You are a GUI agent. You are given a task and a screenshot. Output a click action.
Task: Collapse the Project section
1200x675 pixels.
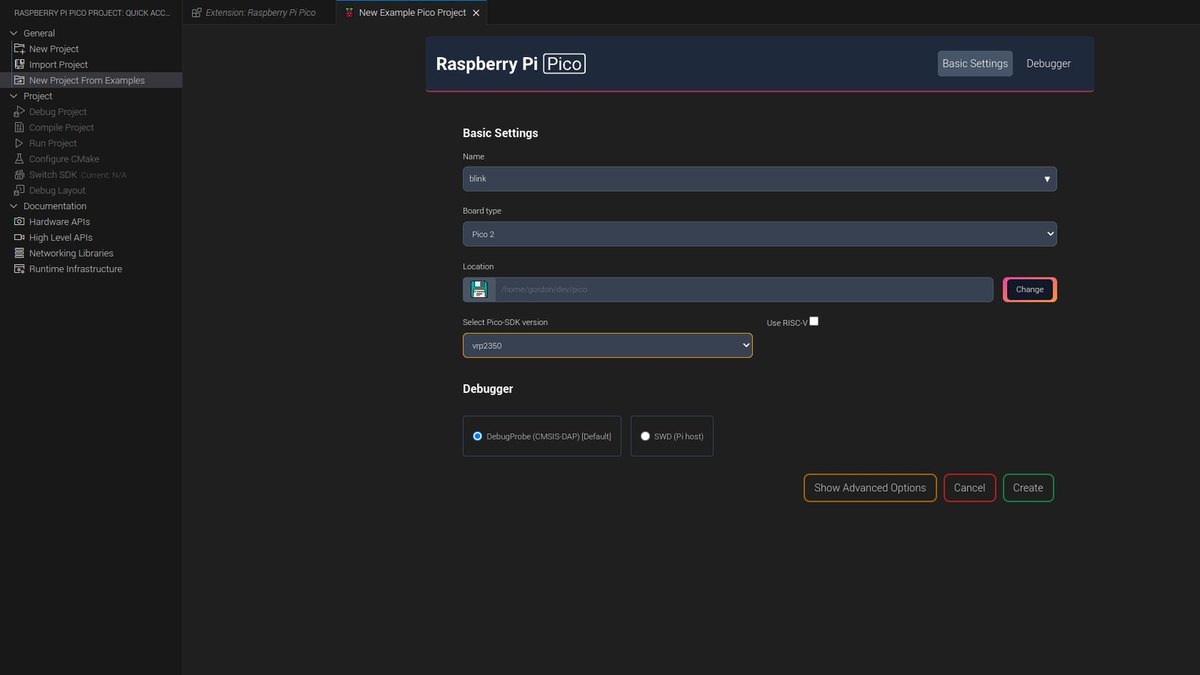(x=14, y=96)
